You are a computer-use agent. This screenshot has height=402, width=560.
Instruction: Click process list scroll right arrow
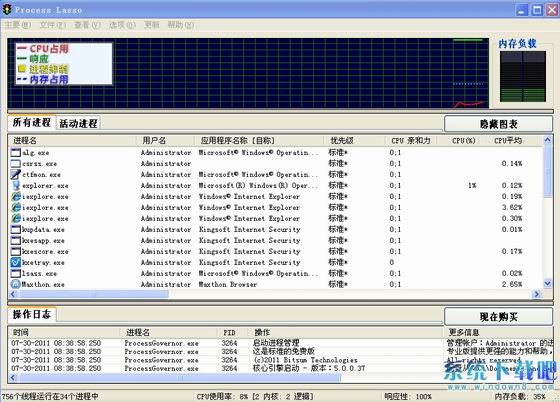pos(537,295)
